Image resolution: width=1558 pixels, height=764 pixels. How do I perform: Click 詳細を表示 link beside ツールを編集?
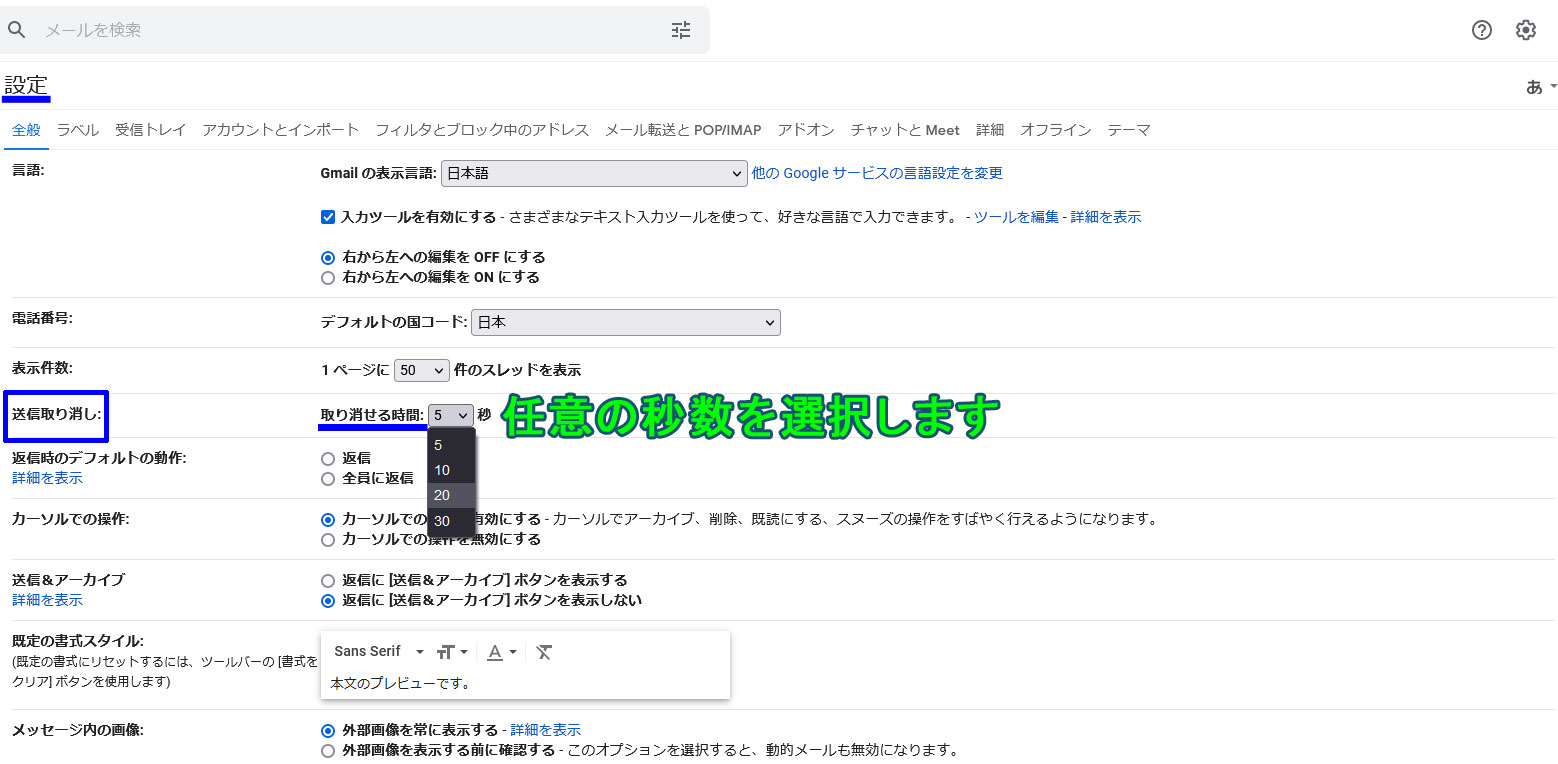(x=1106, y=217)
